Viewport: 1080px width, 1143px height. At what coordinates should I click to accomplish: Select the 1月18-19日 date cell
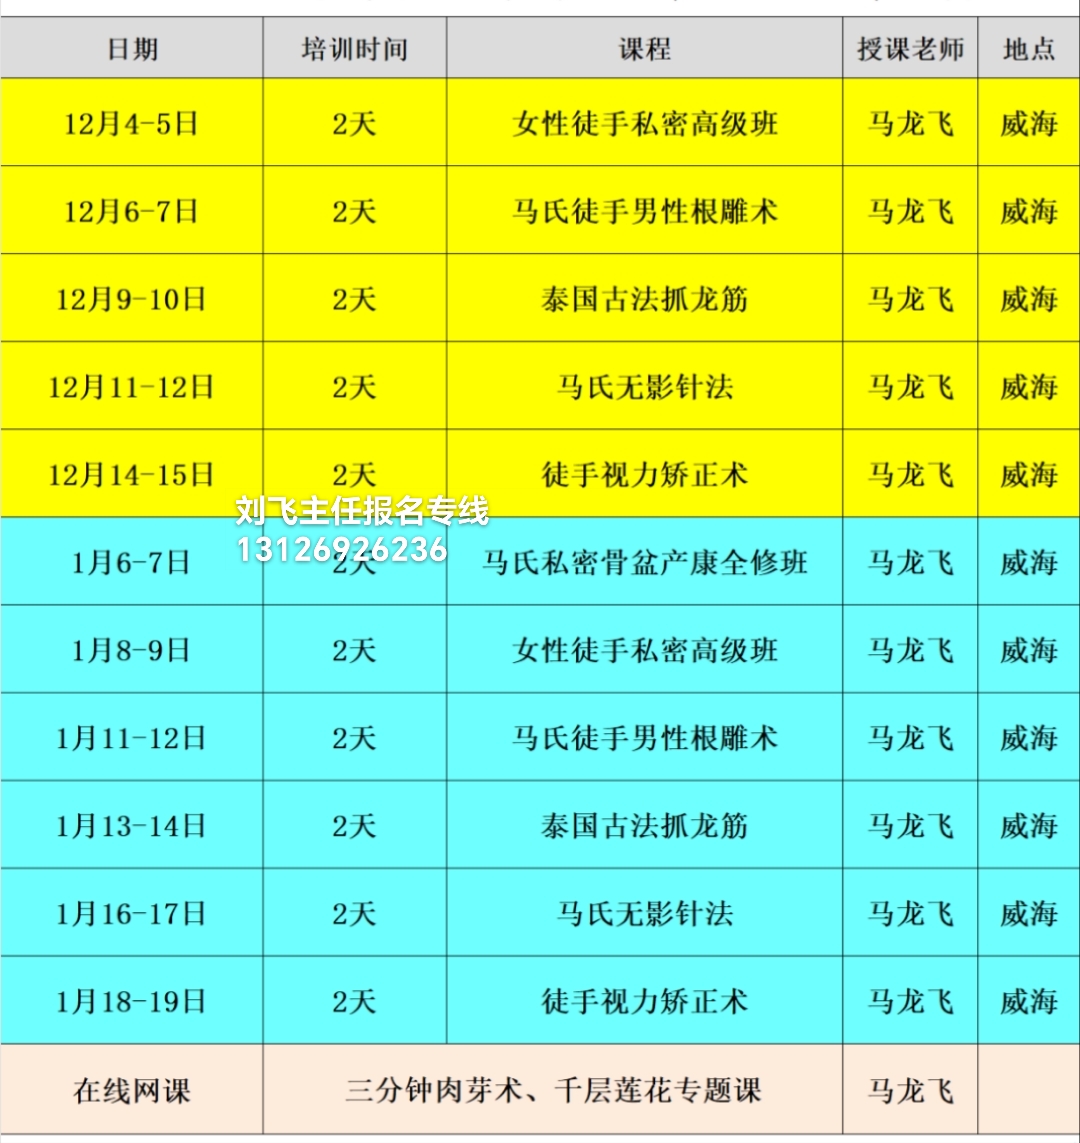[132, 1001]
